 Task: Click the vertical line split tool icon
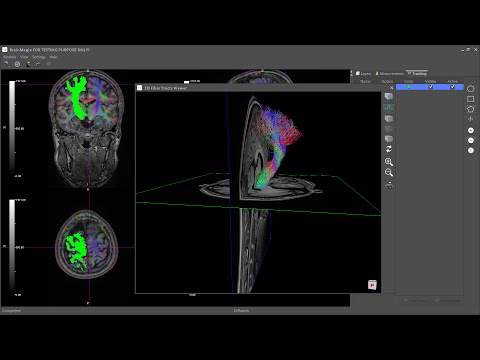point(471,119)
